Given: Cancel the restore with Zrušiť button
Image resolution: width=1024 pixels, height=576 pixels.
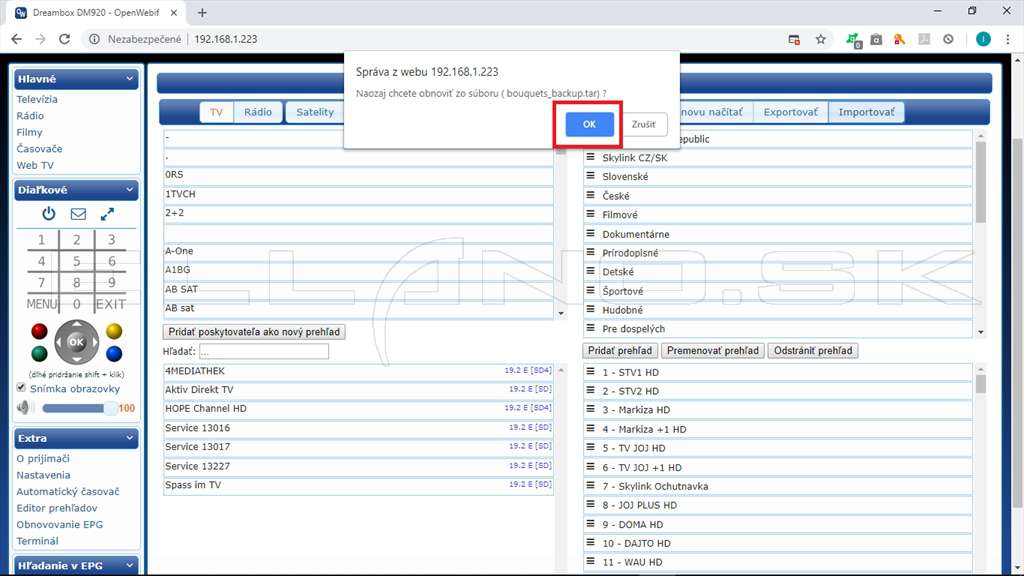Looking at the screenshot, I should 643,124.
